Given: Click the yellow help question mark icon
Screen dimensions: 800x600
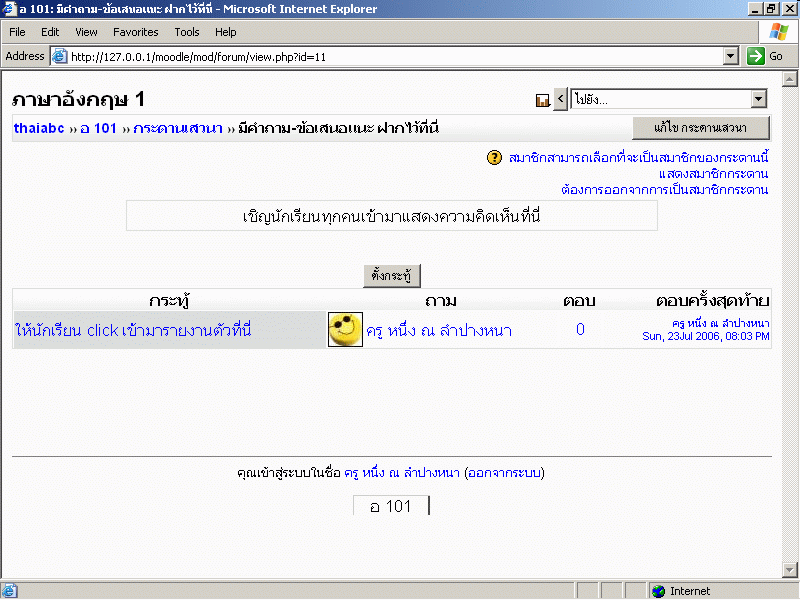Looking at the screenshot, I should click(494, 158).
